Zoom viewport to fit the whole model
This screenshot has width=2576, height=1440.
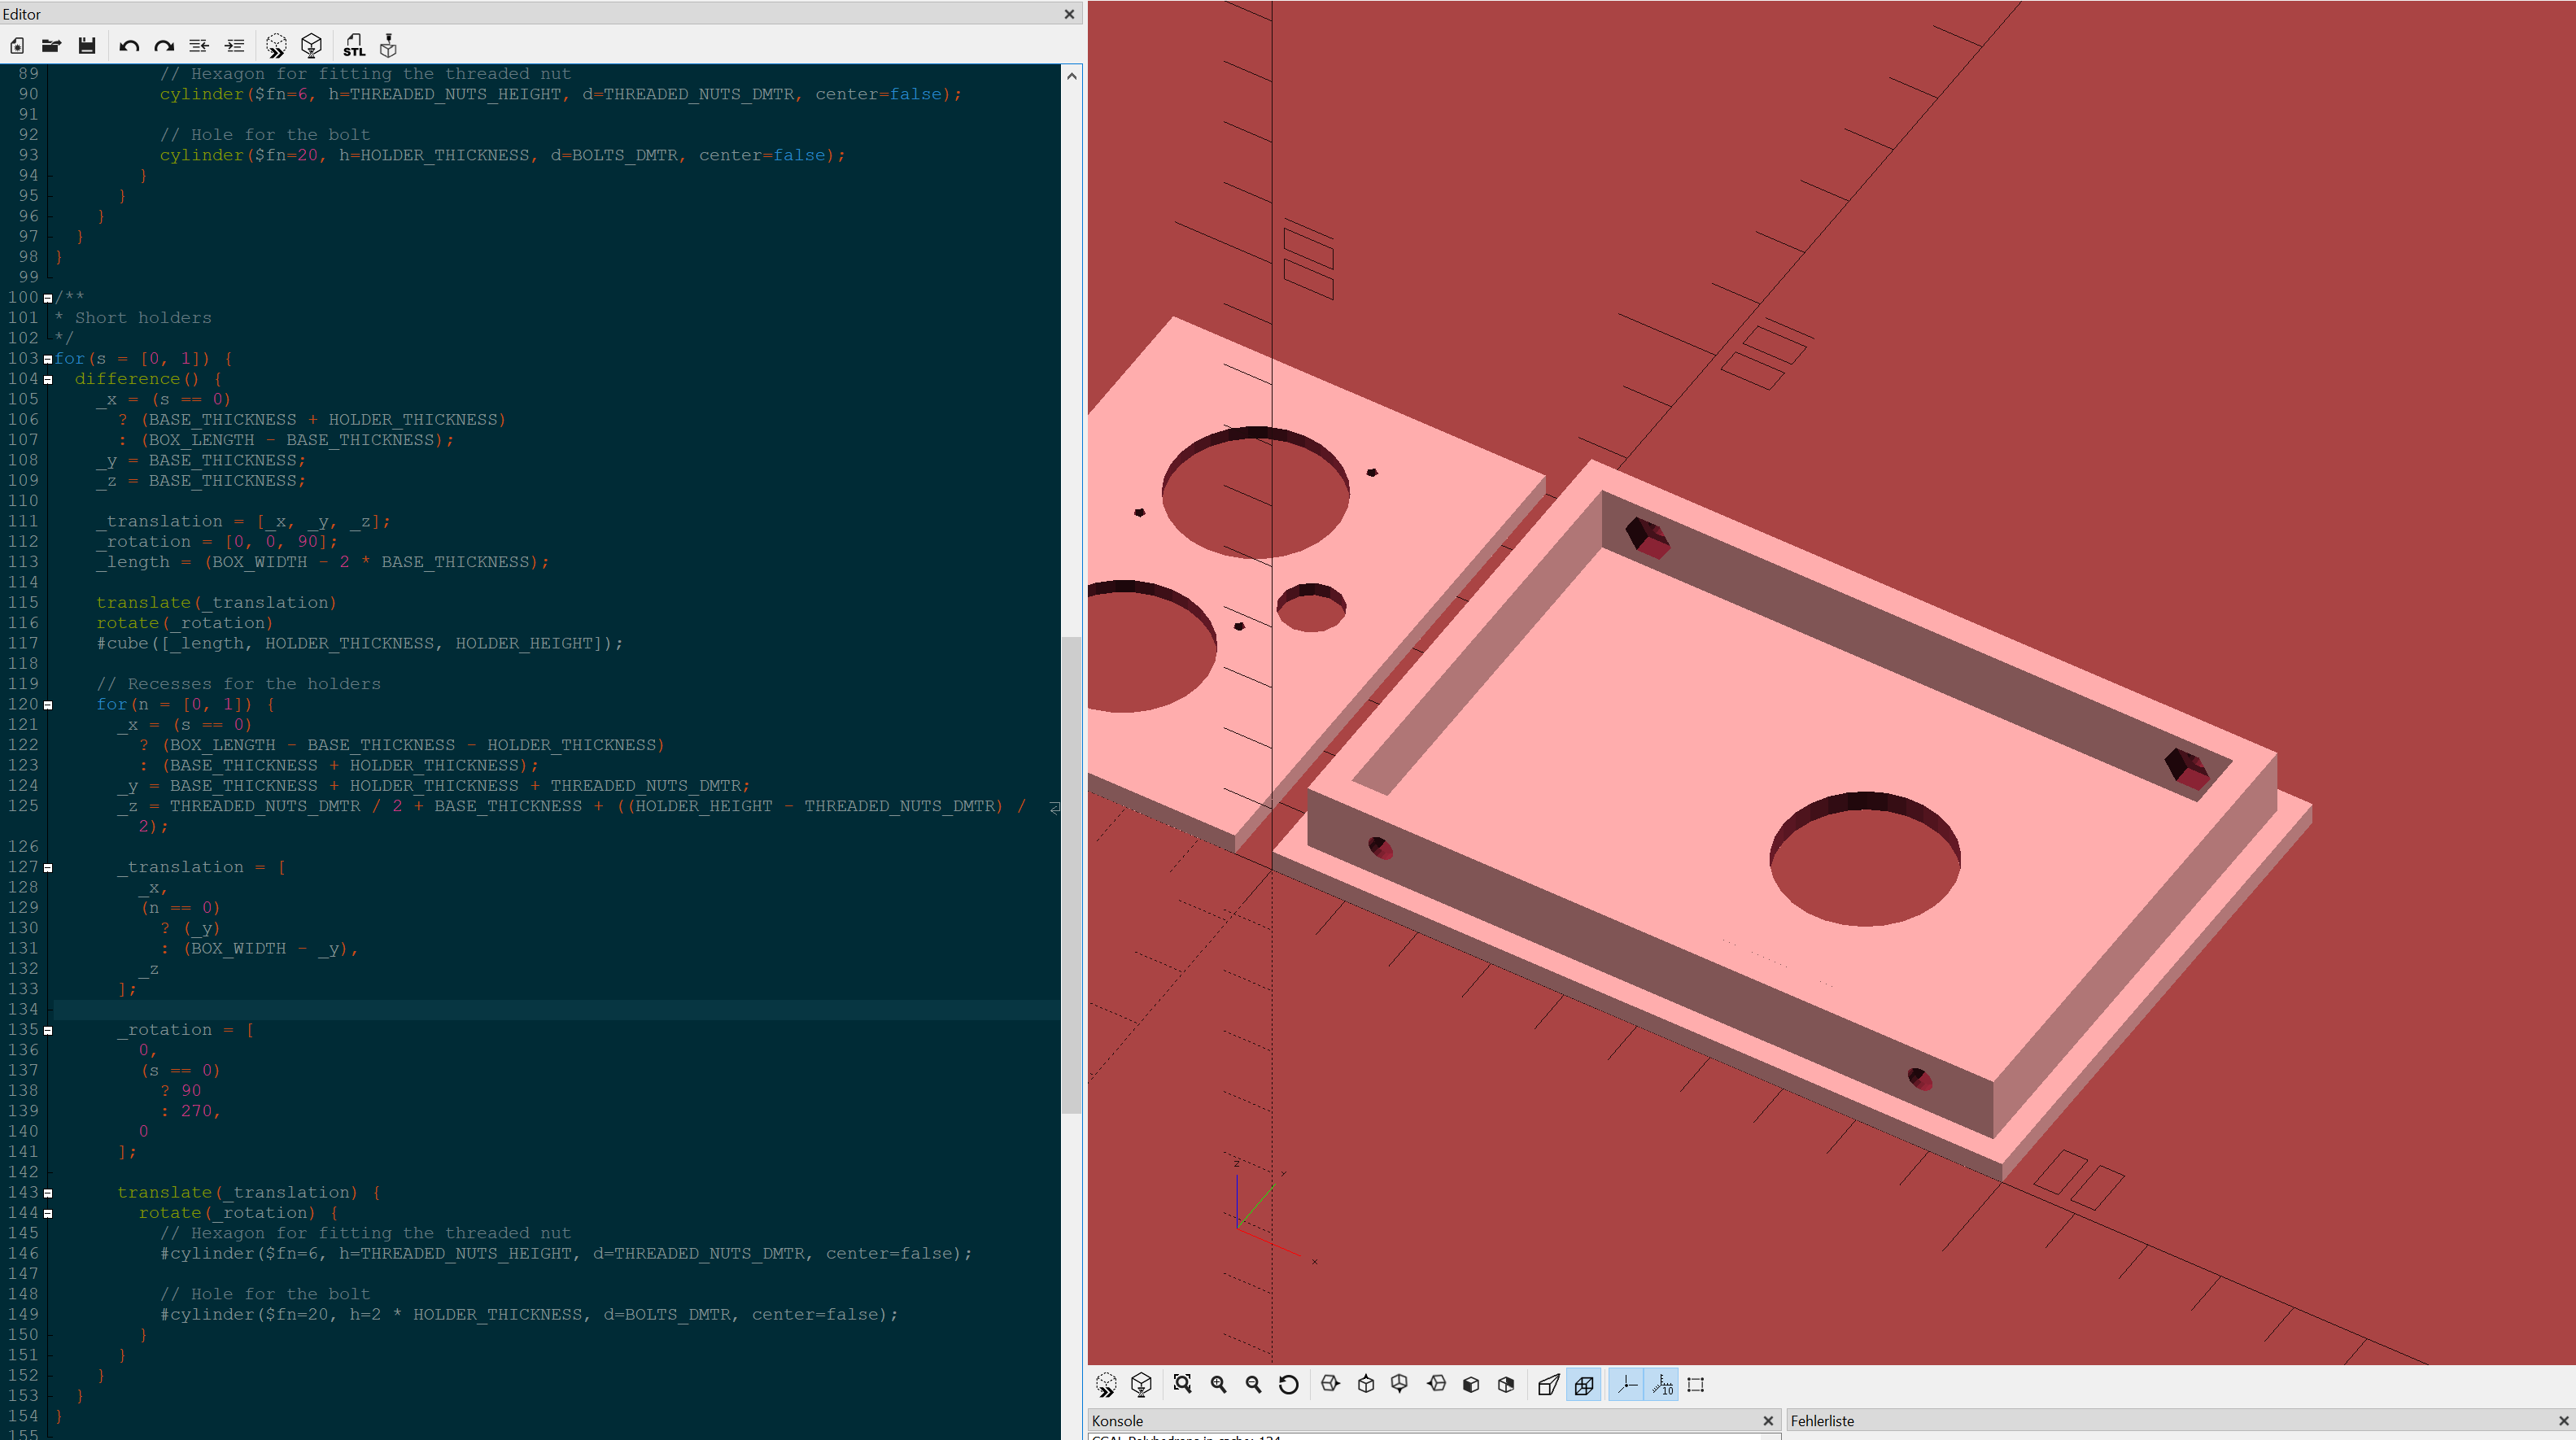click(x=1183, y=1385)
